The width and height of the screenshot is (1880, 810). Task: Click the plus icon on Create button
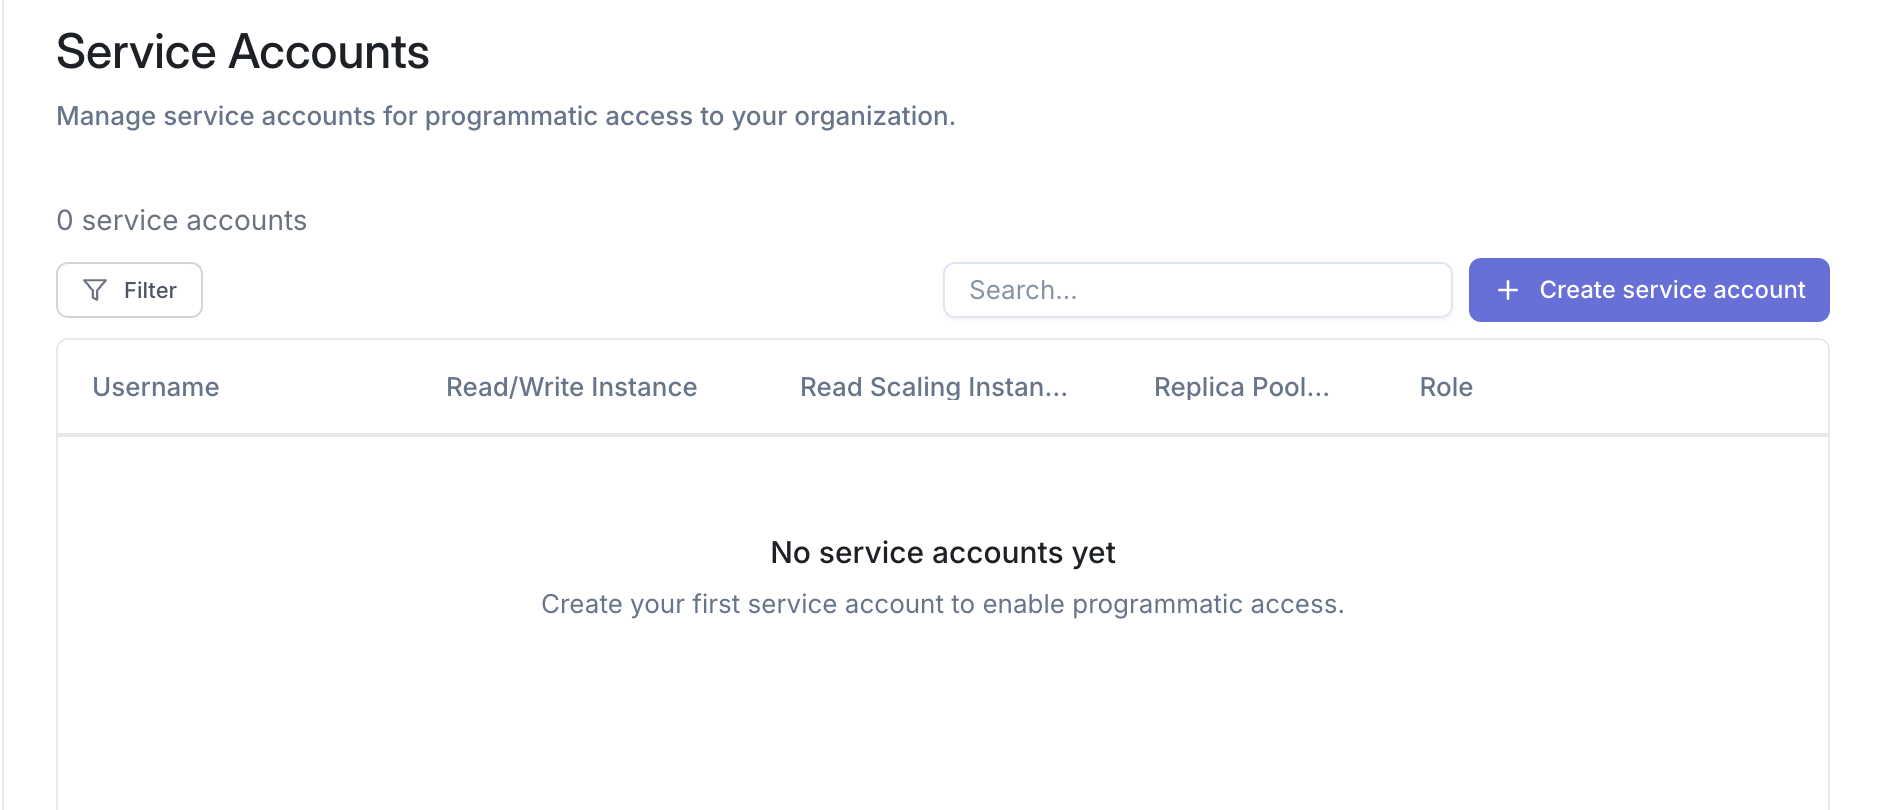click(1508, 290)
